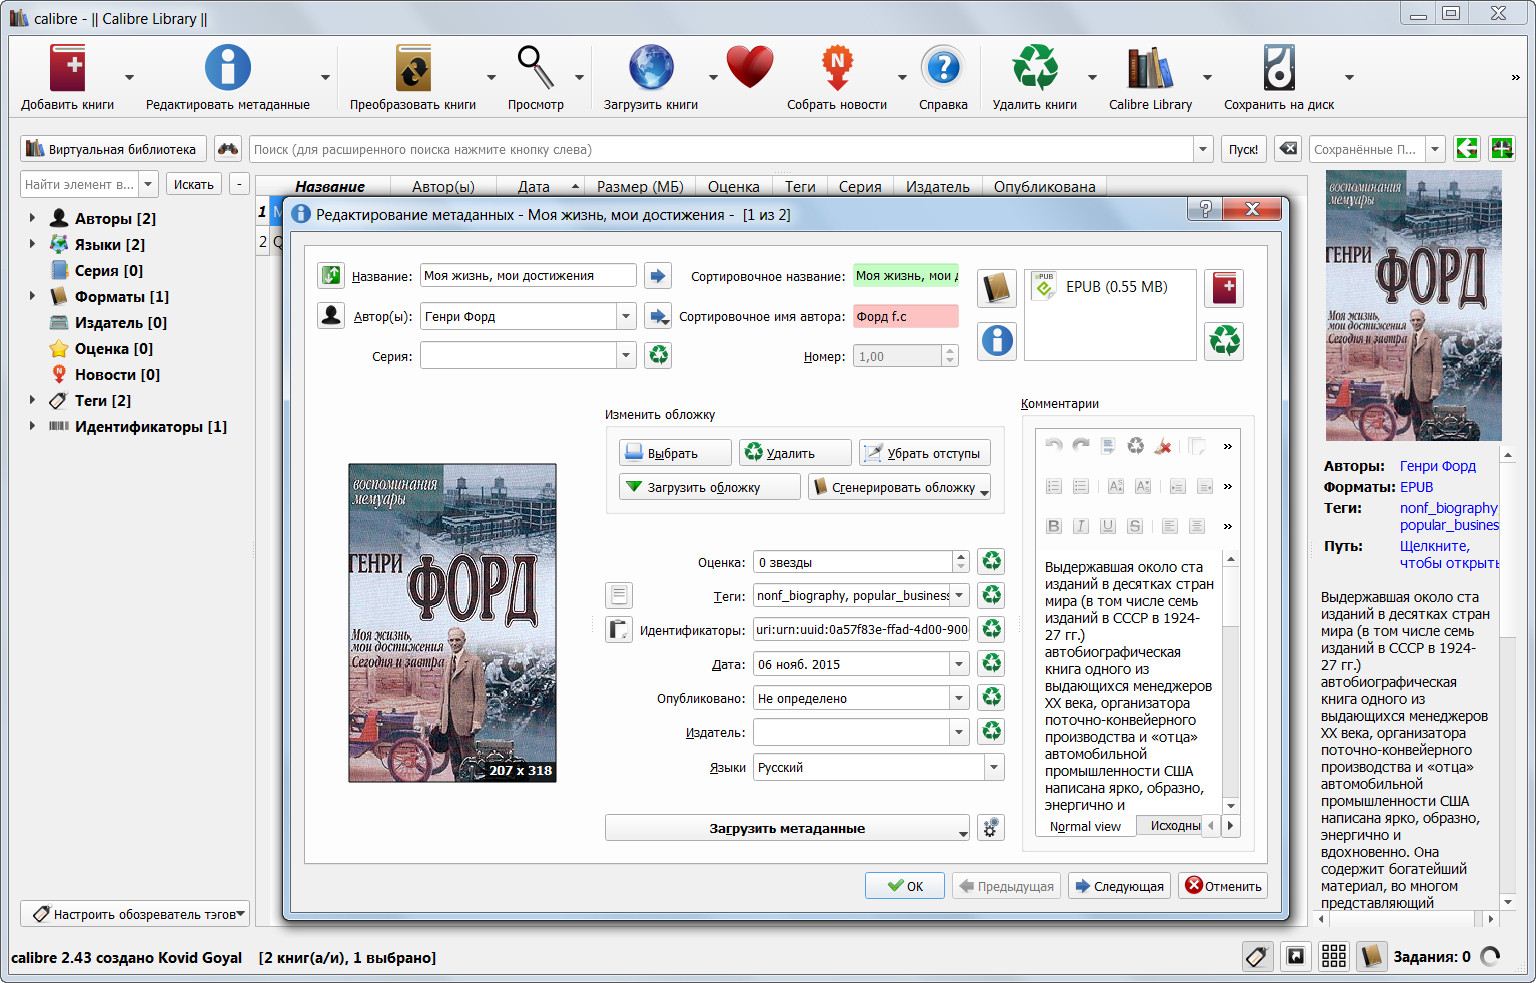
Task: Click the comments vertical scrollbar
Action: [x=1230, y=680]
